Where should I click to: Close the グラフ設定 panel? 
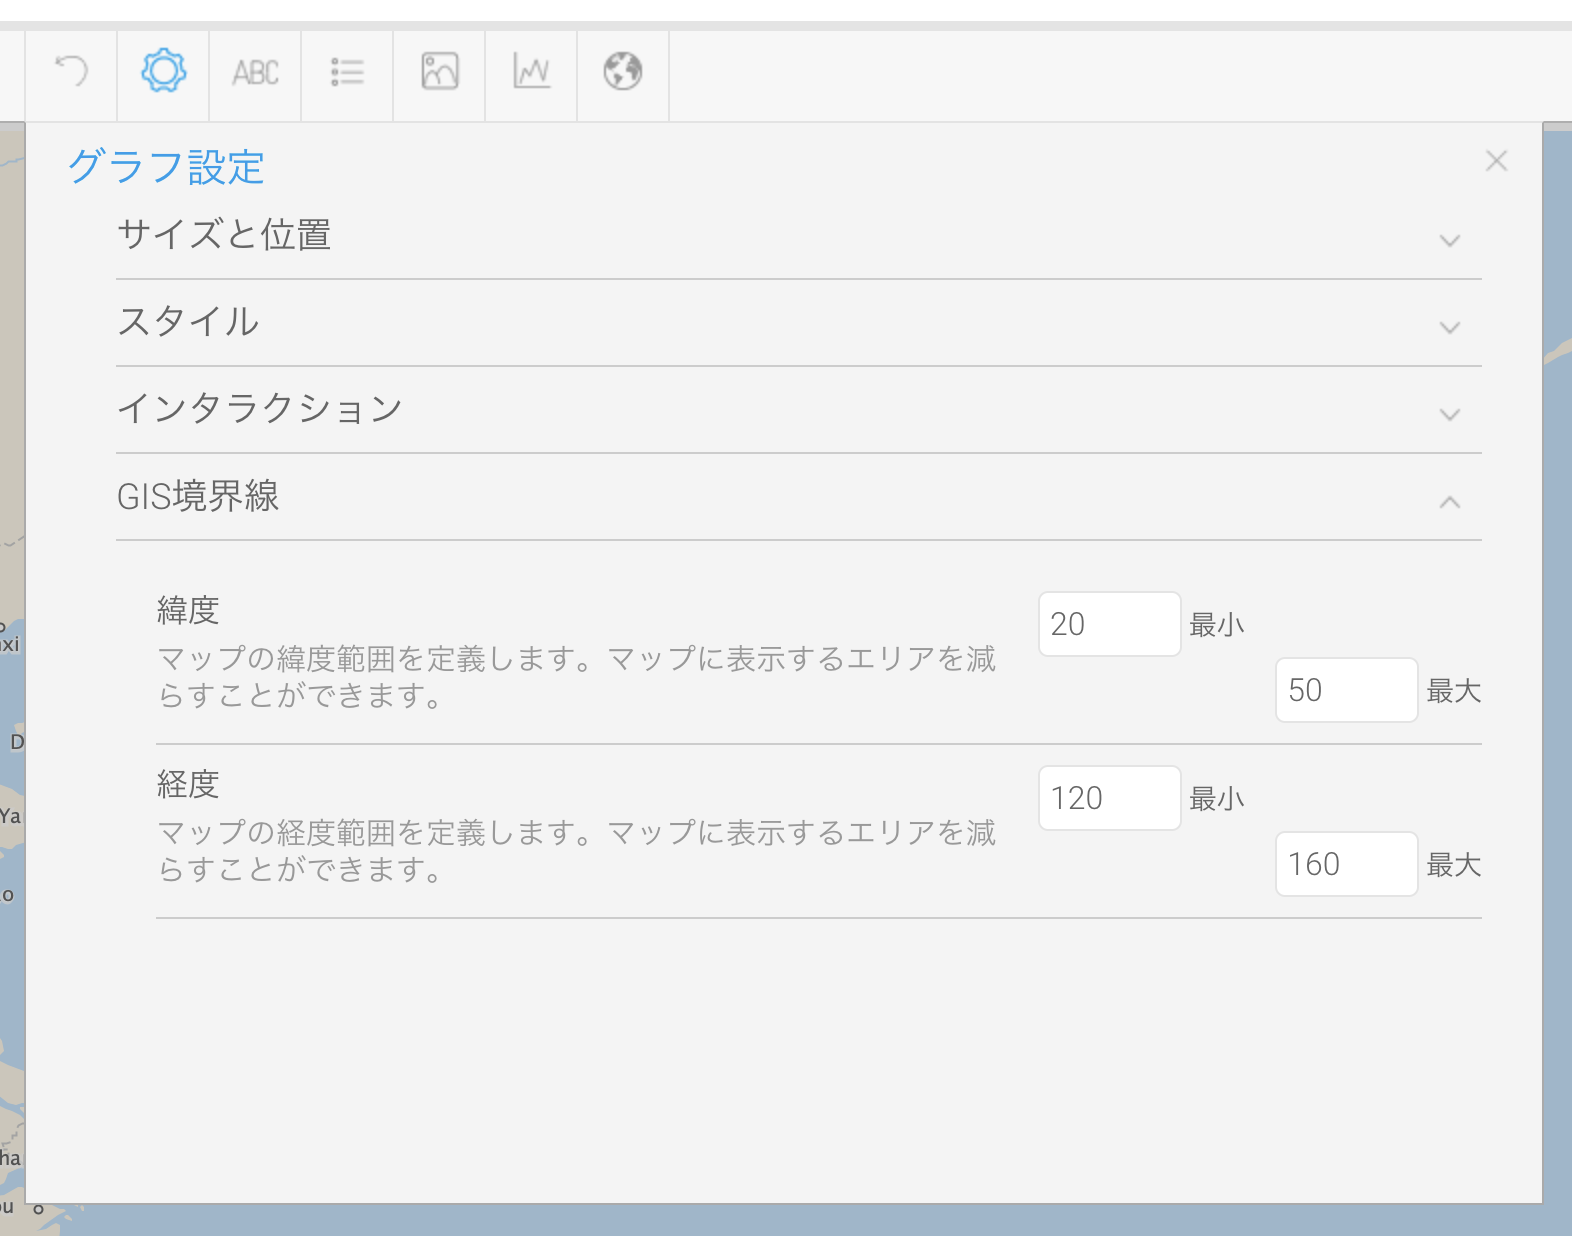(1496, 161)
